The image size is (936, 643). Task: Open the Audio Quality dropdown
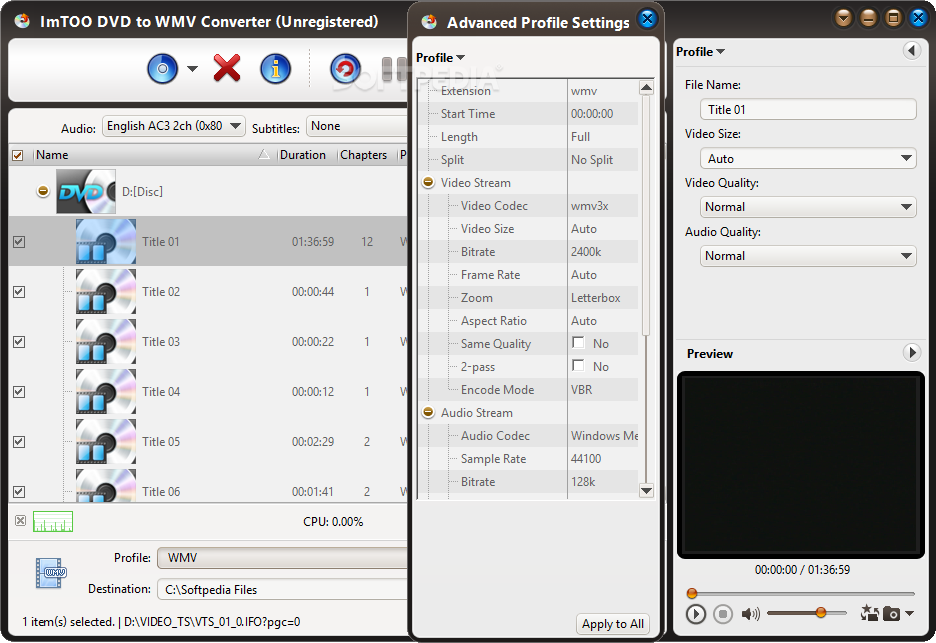pyautogui.click(x=808, y=256)
